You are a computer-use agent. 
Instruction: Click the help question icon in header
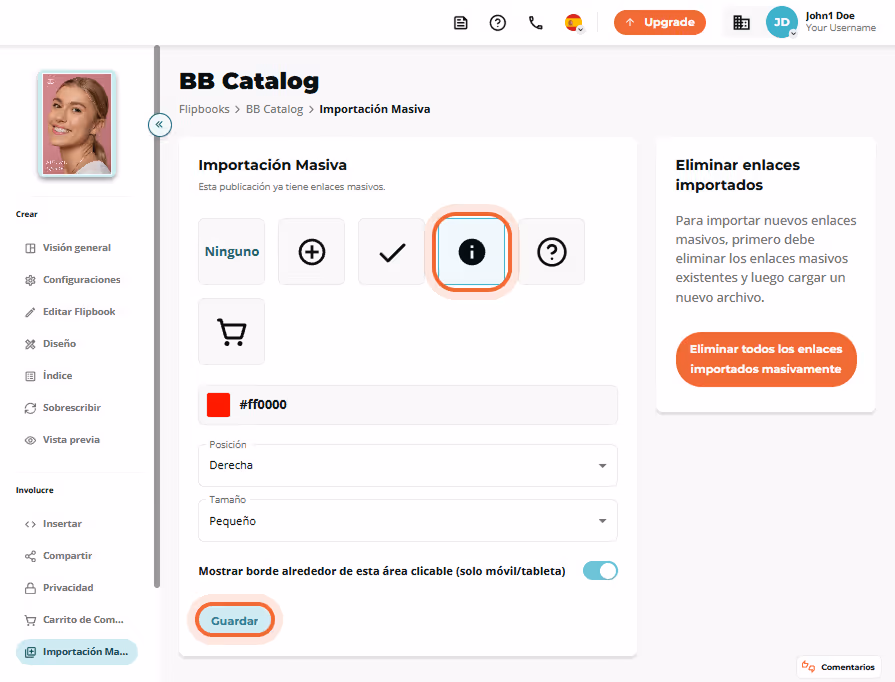click(498, 23)
